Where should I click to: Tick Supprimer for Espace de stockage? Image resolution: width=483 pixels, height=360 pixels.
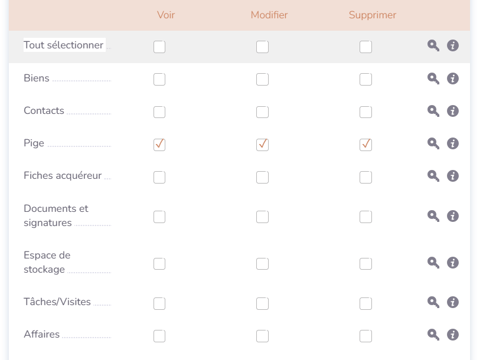coord(366,264)
